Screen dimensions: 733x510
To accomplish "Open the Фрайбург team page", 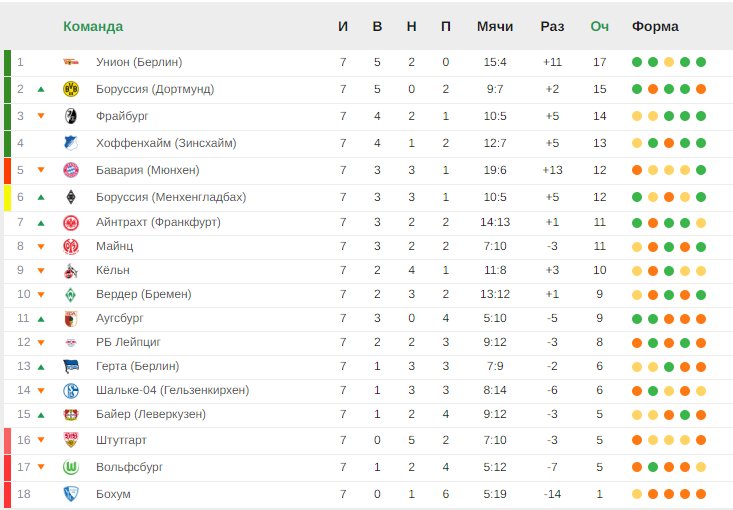I will (x=121, y=116).
